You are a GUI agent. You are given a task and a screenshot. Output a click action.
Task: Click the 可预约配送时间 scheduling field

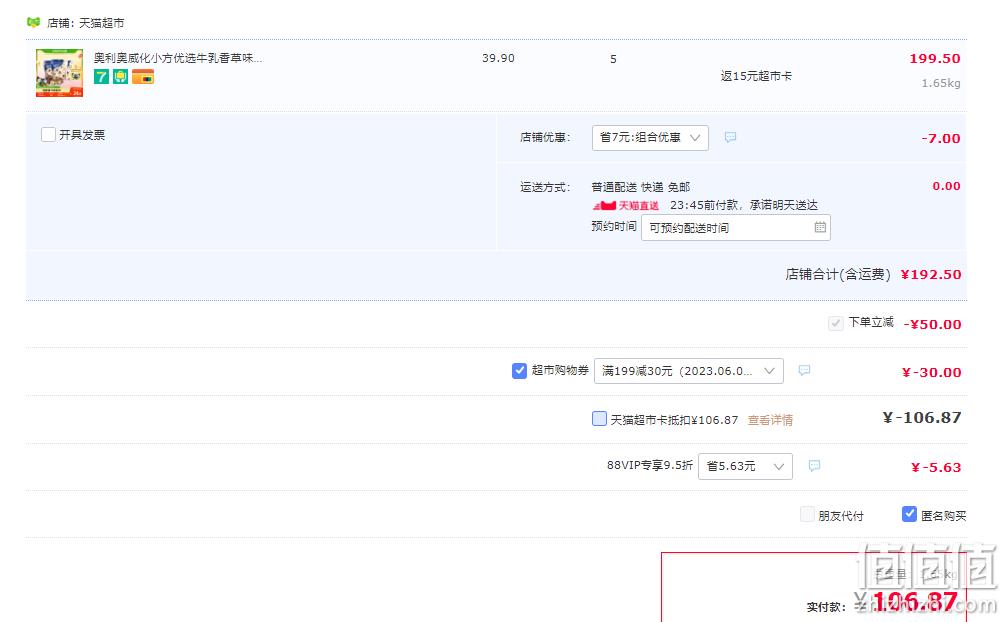click(735, 228)
